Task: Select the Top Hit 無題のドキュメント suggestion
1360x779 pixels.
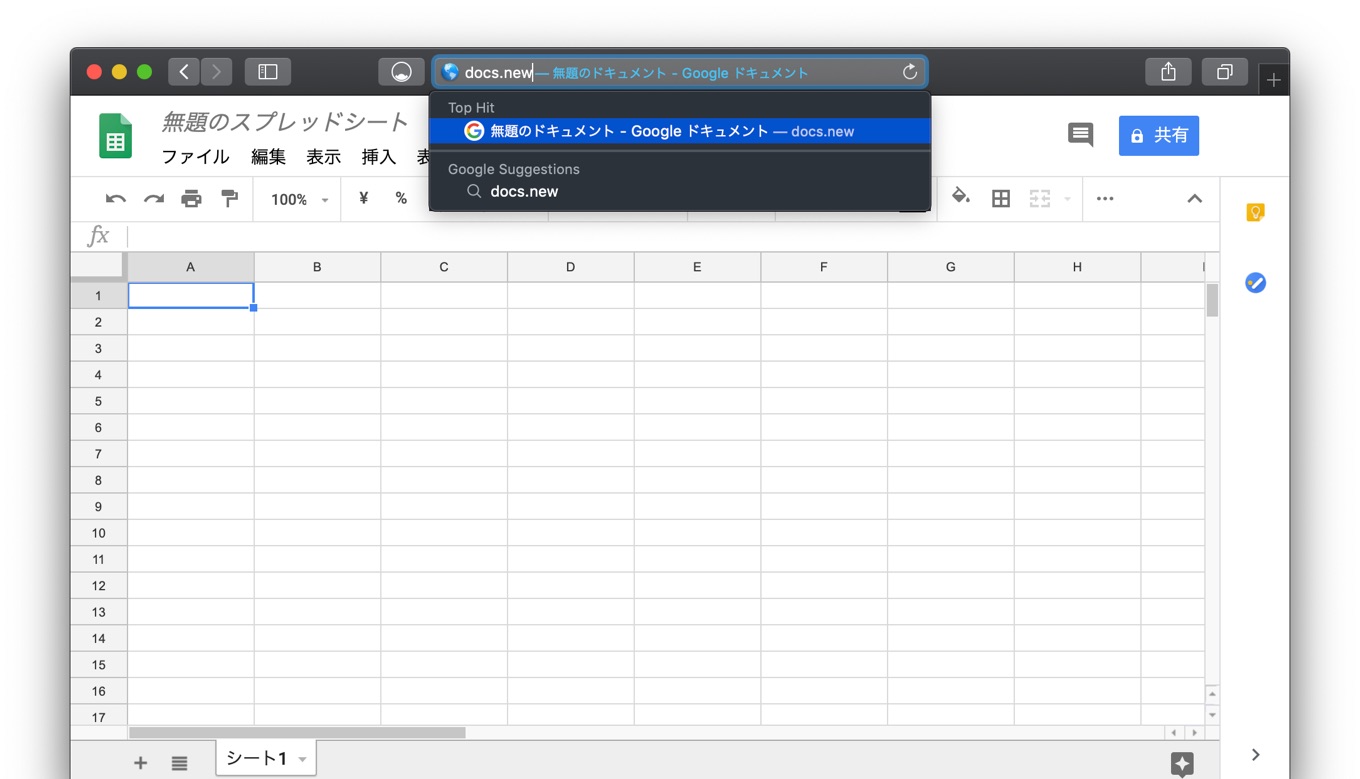Action: [x=680, y=131]
